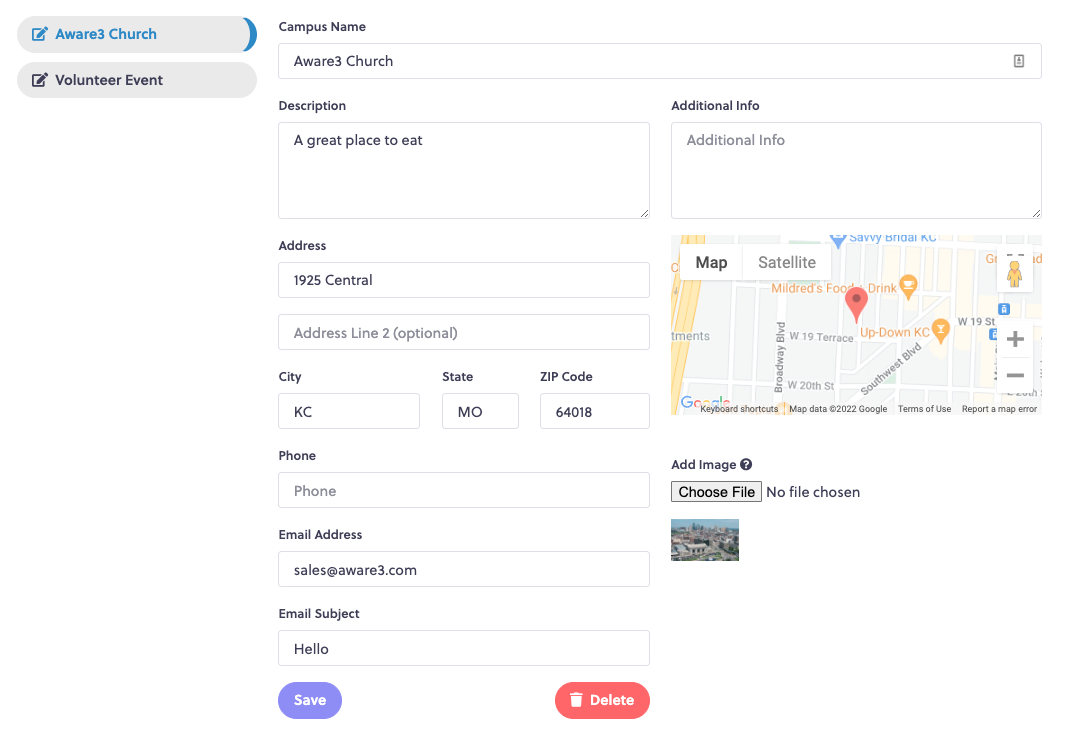Click the edit icon beside Aware3 Church
The image size is (1084, 737).
[x=40, y=34]
